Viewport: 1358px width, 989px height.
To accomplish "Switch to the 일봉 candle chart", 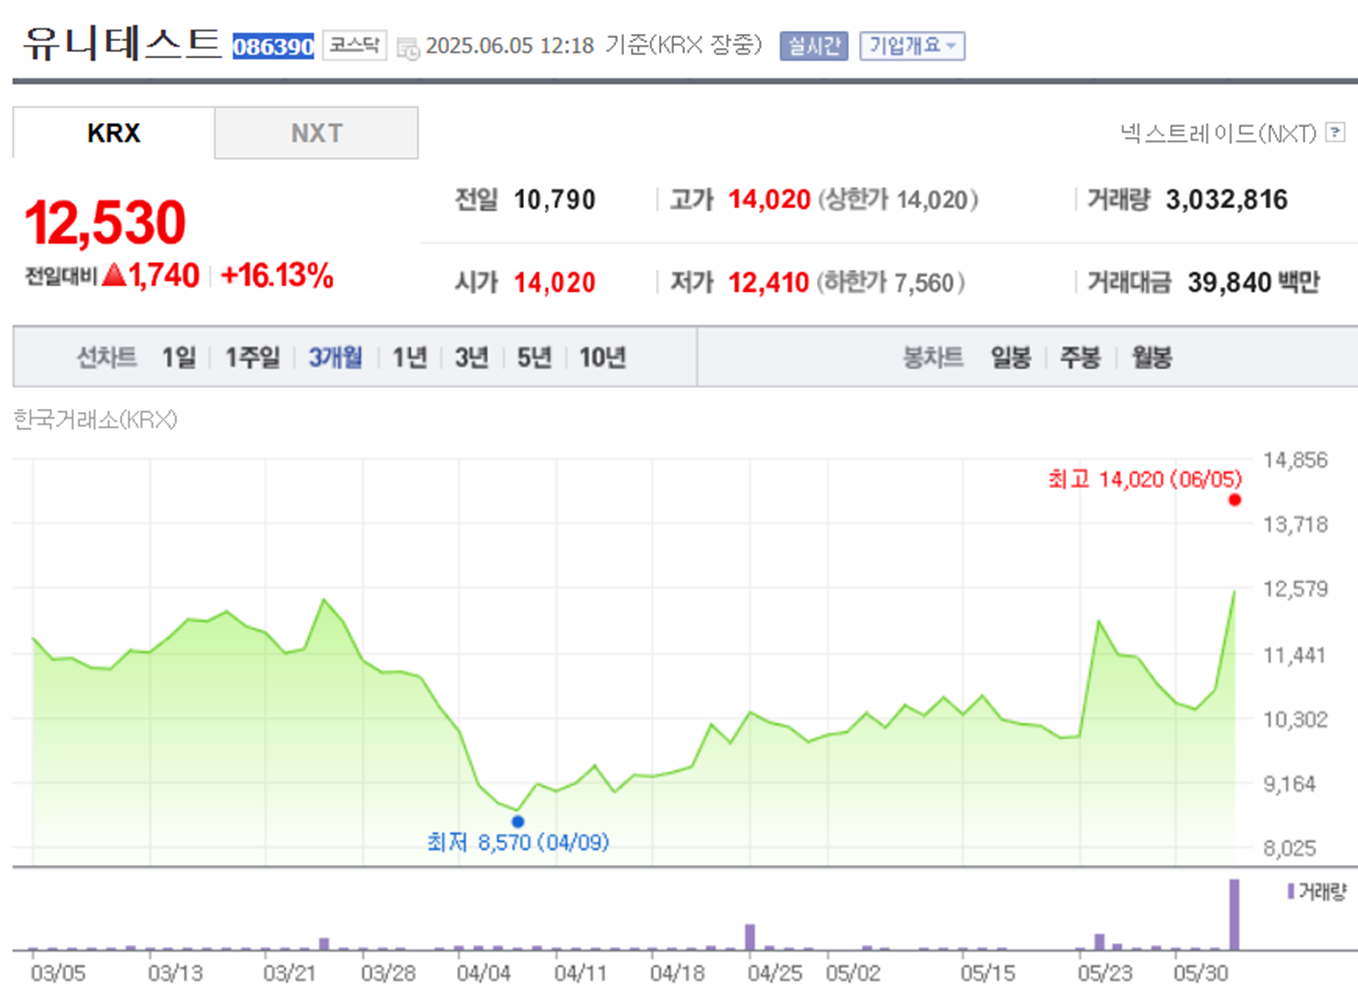I will coord(1010,357).
